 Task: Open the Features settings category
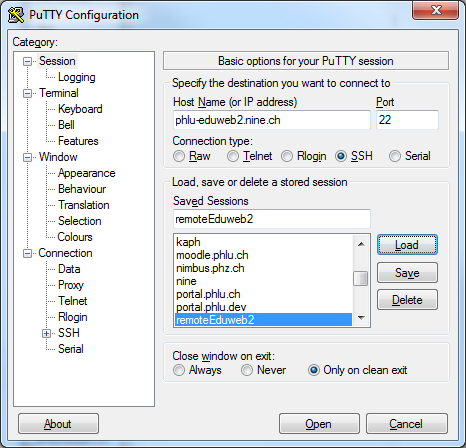point(78,141)
